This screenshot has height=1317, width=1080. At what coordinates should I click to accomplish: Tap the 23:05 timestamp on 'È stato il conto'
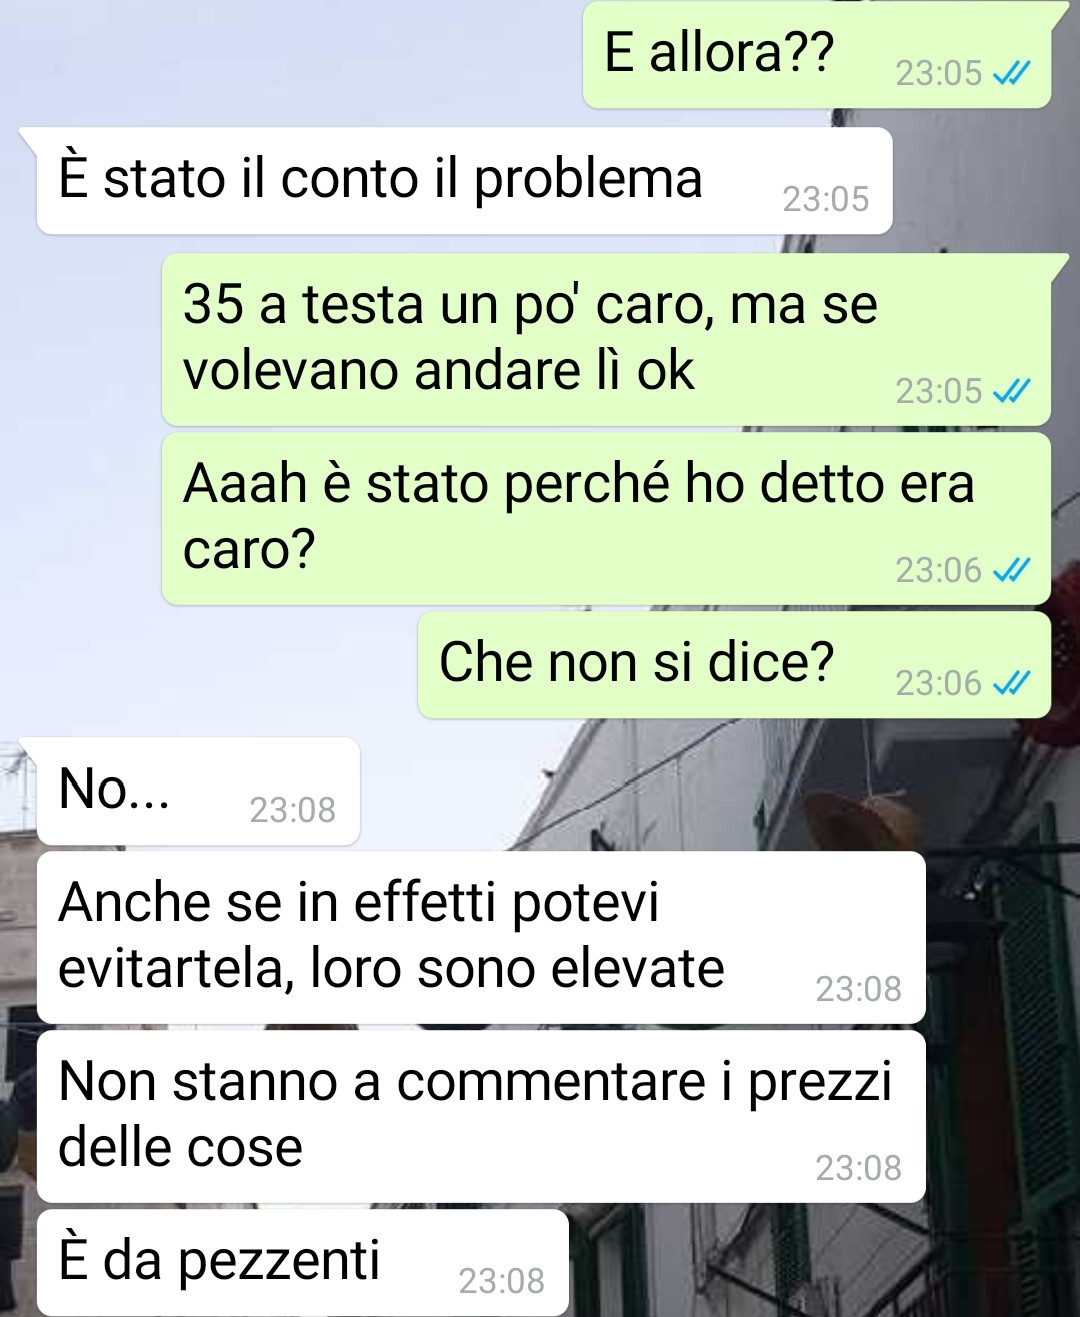coord(826,200)
